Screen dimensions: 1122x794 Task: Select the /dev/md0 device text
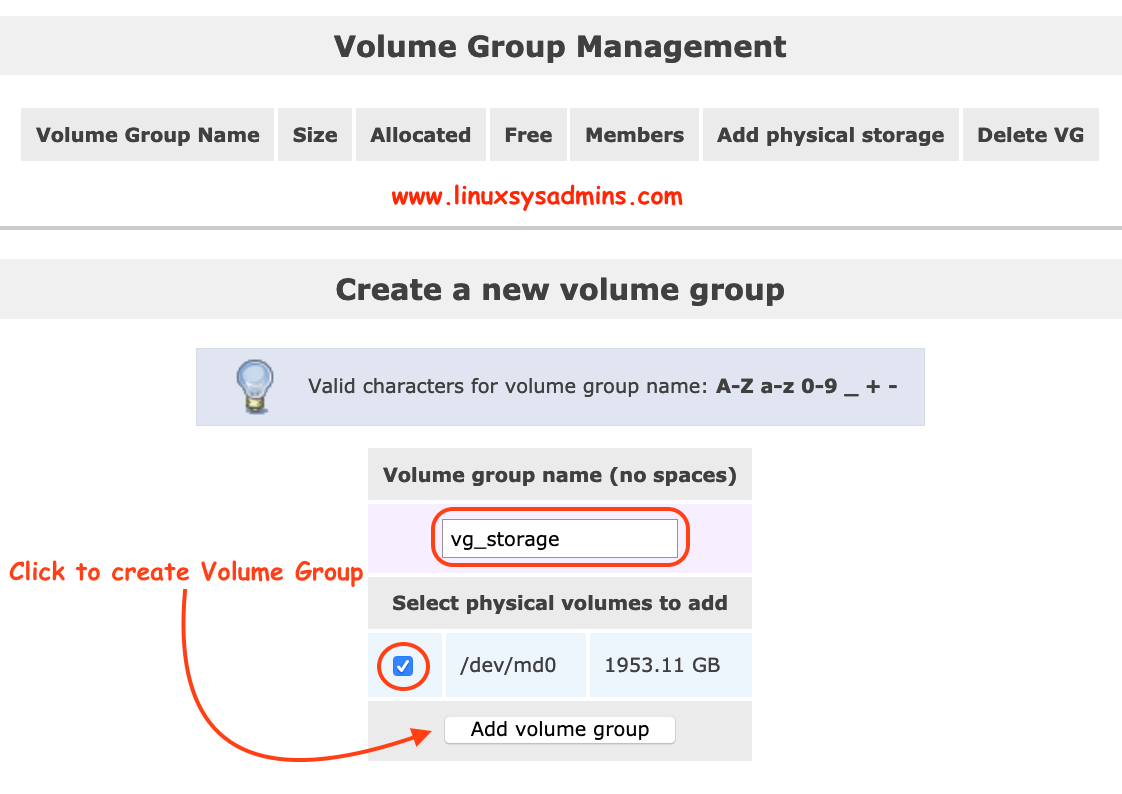508,665
